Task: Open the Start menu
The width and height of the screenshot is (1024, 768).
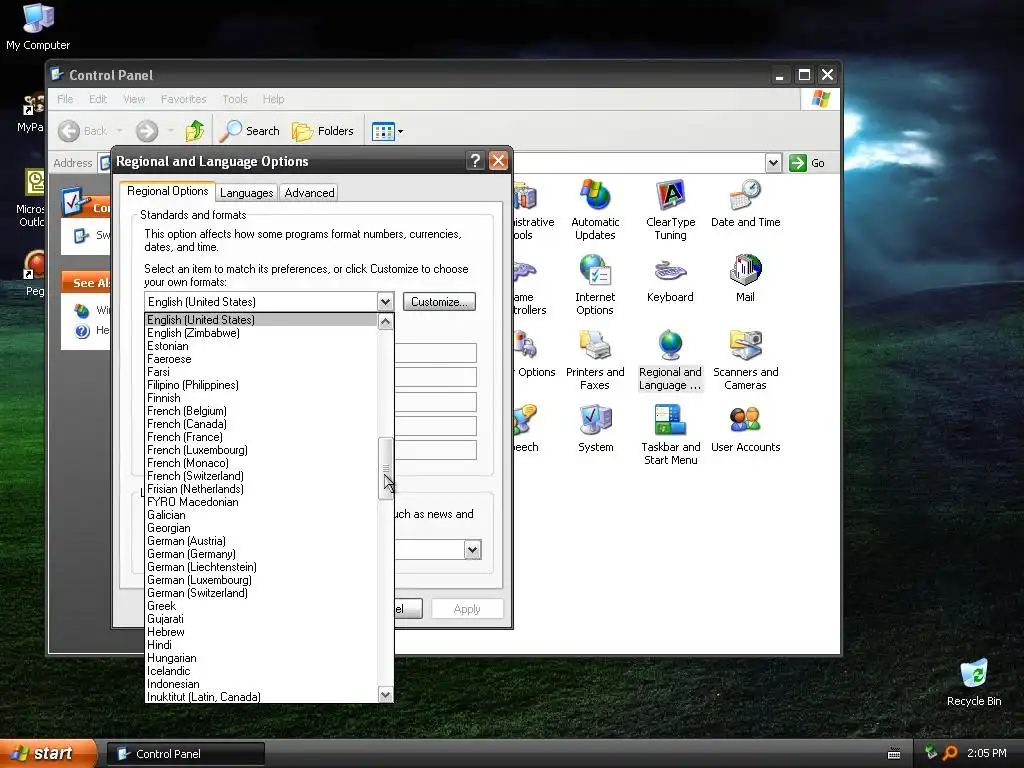Action: (x=48, y=754)
